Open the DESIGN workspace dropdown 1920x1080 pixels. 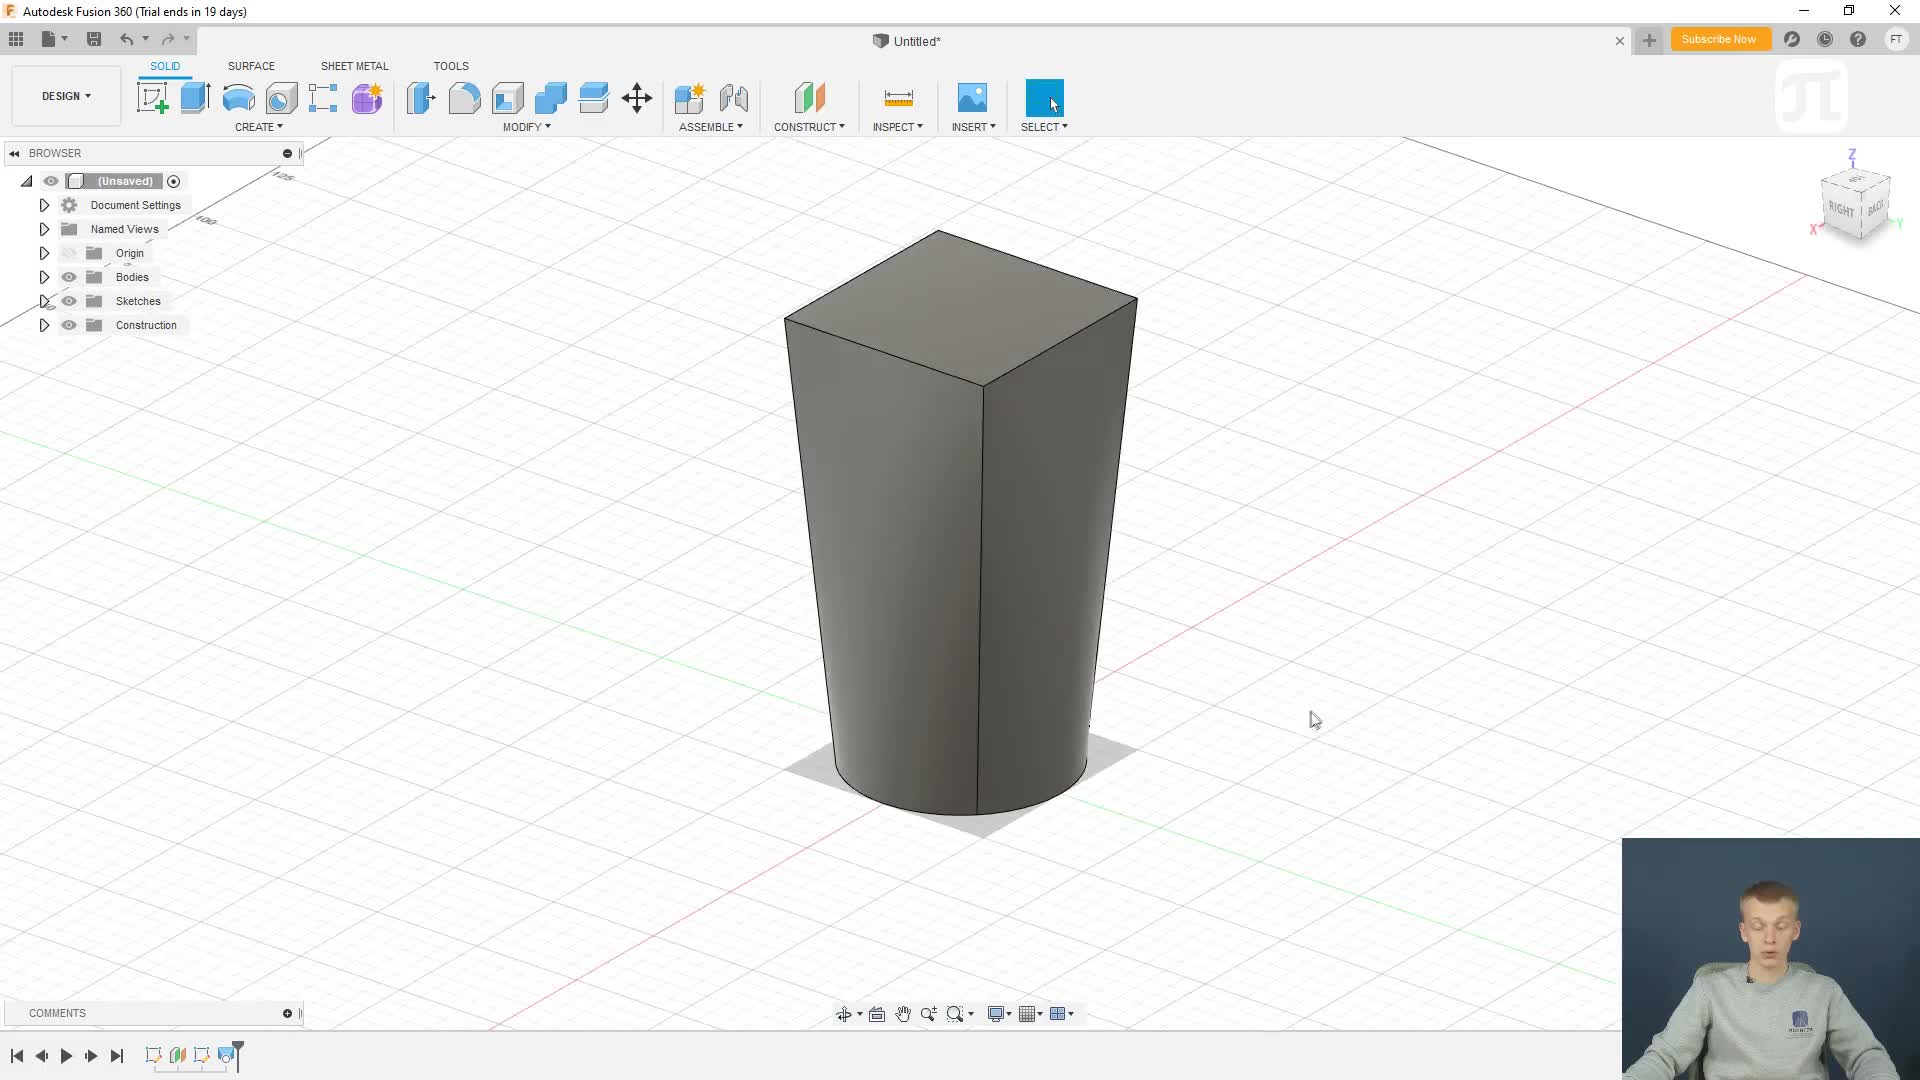[x=66, y=96]
